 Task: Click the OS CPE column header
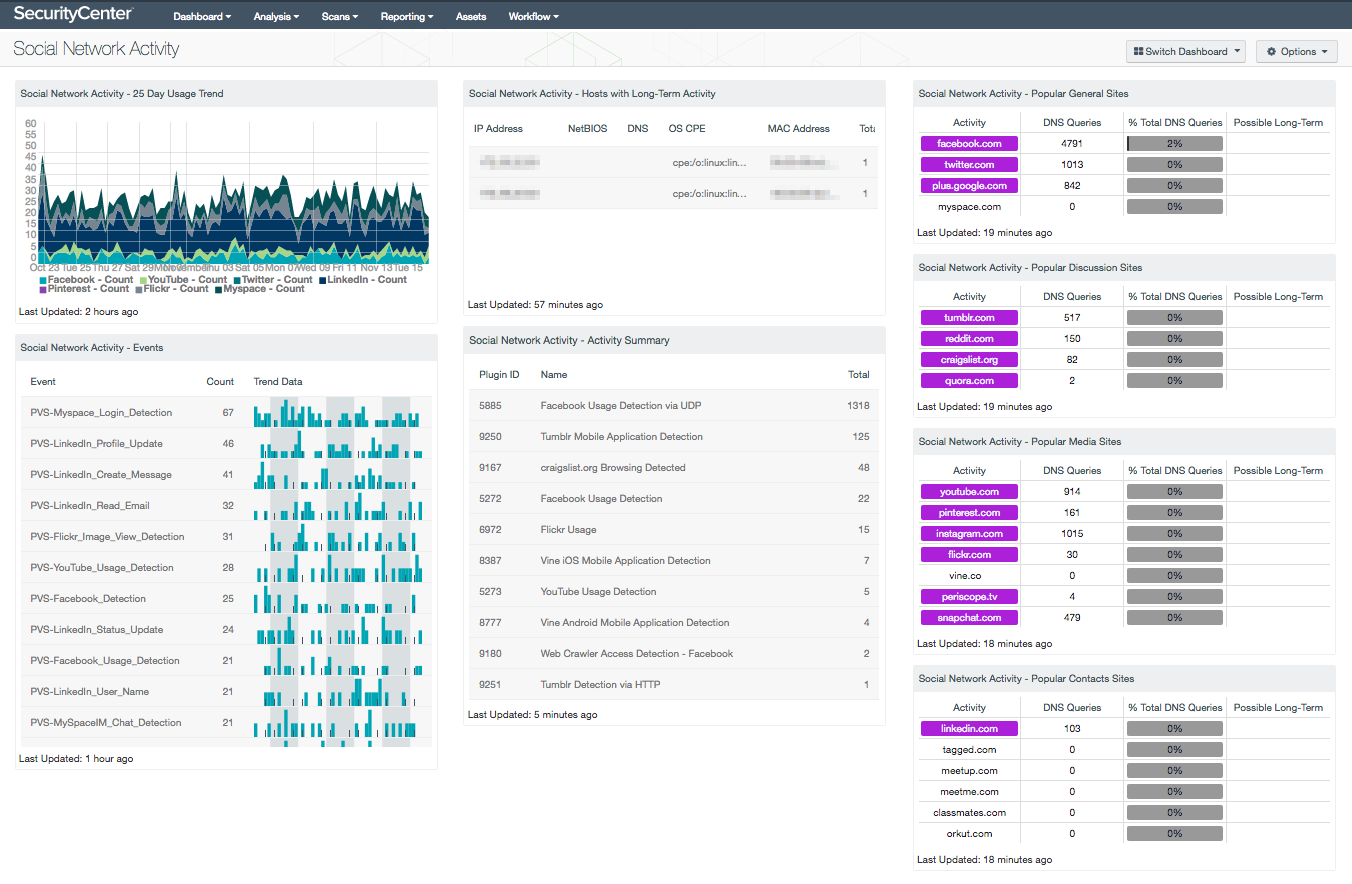click(x=687, y=129)
